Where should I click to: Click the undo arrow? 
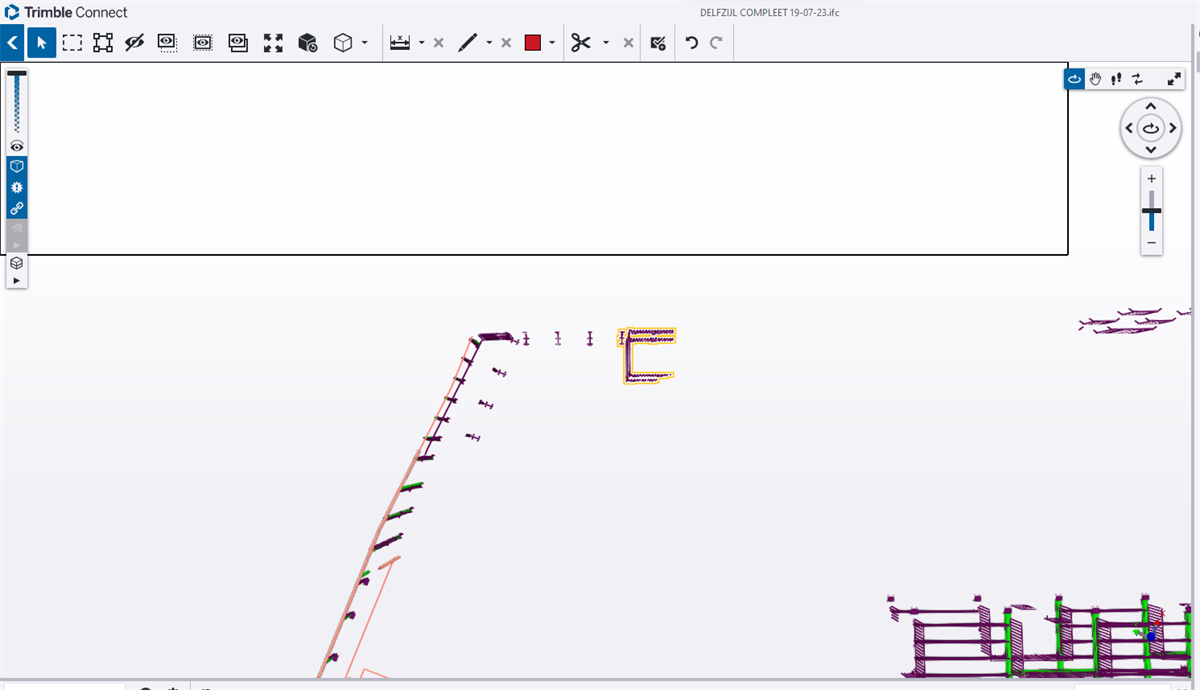coord(692,43)
